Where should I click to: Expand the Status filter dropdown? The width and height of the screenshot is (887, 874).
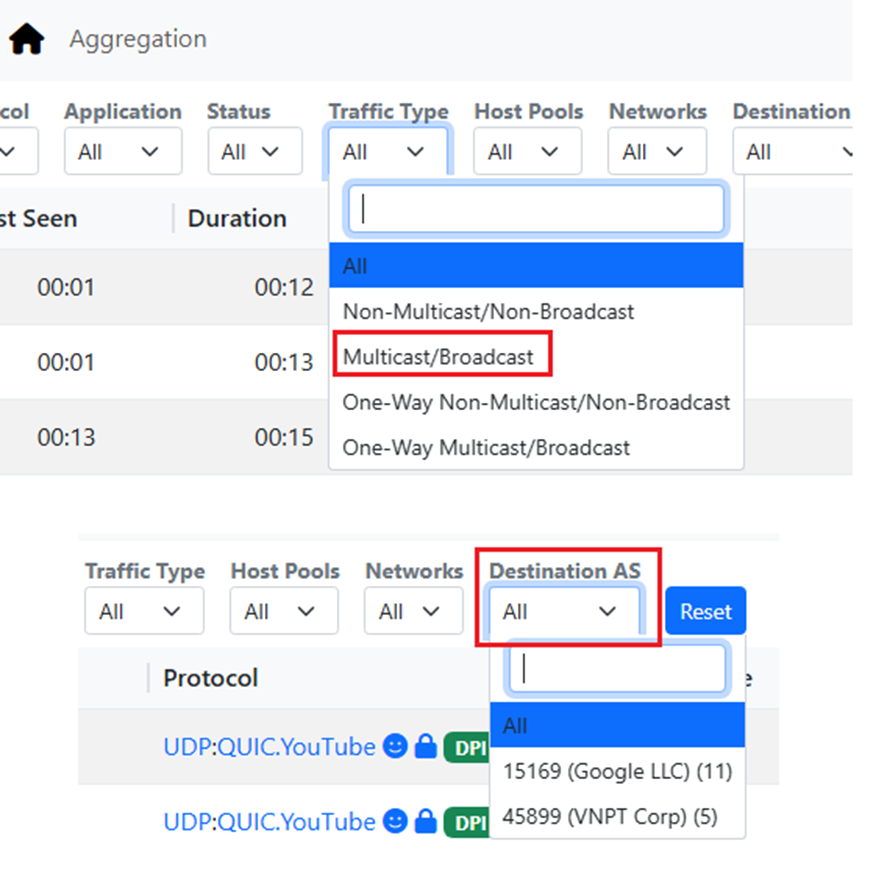(x=254, y=152)
